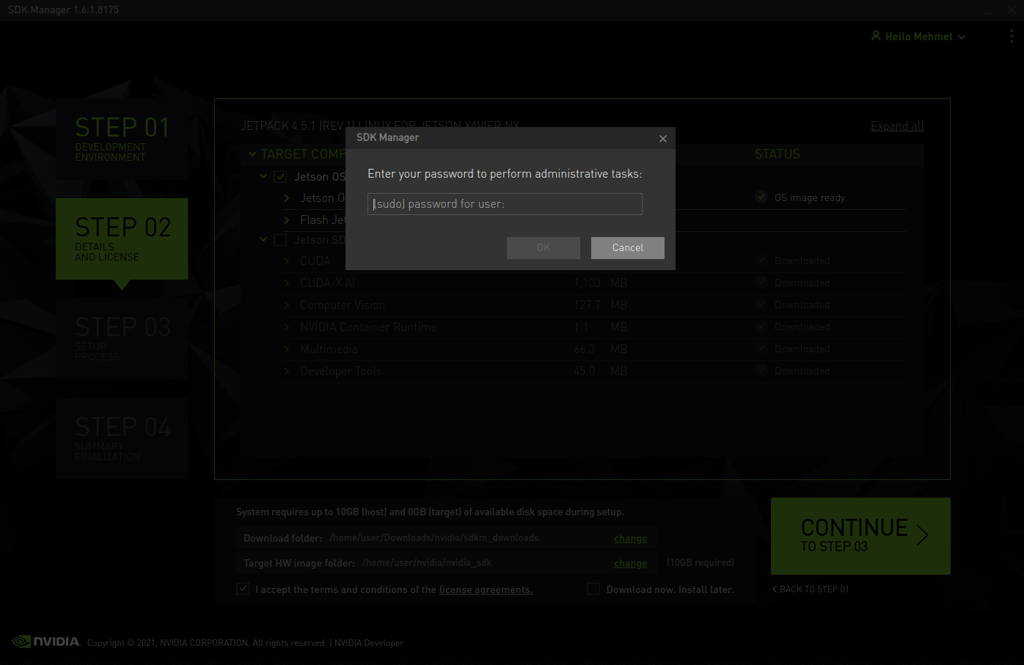Click the Developer Tools Downloaded status icon
The width and height of the screenshot is (1024, 665).
[x=761, y=371]
